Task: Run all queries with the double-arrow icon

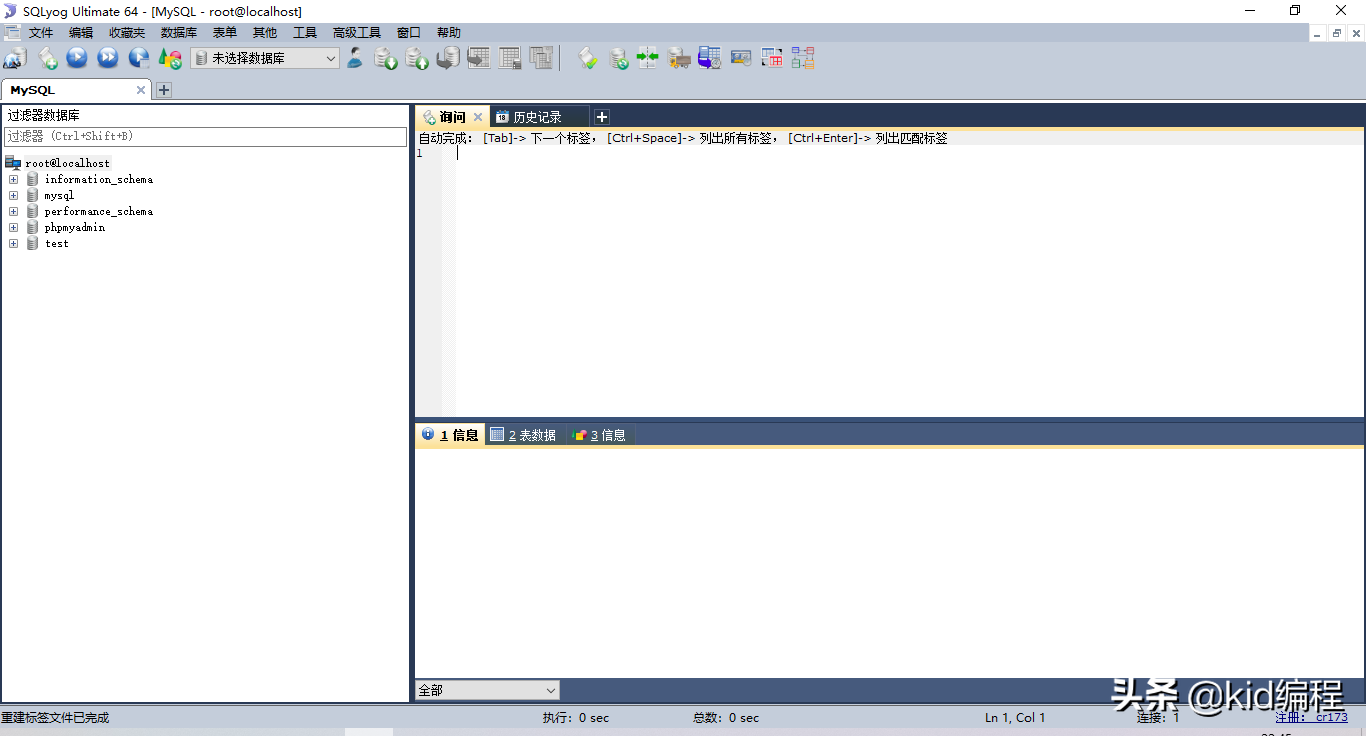Action: (x=108, y=57)
